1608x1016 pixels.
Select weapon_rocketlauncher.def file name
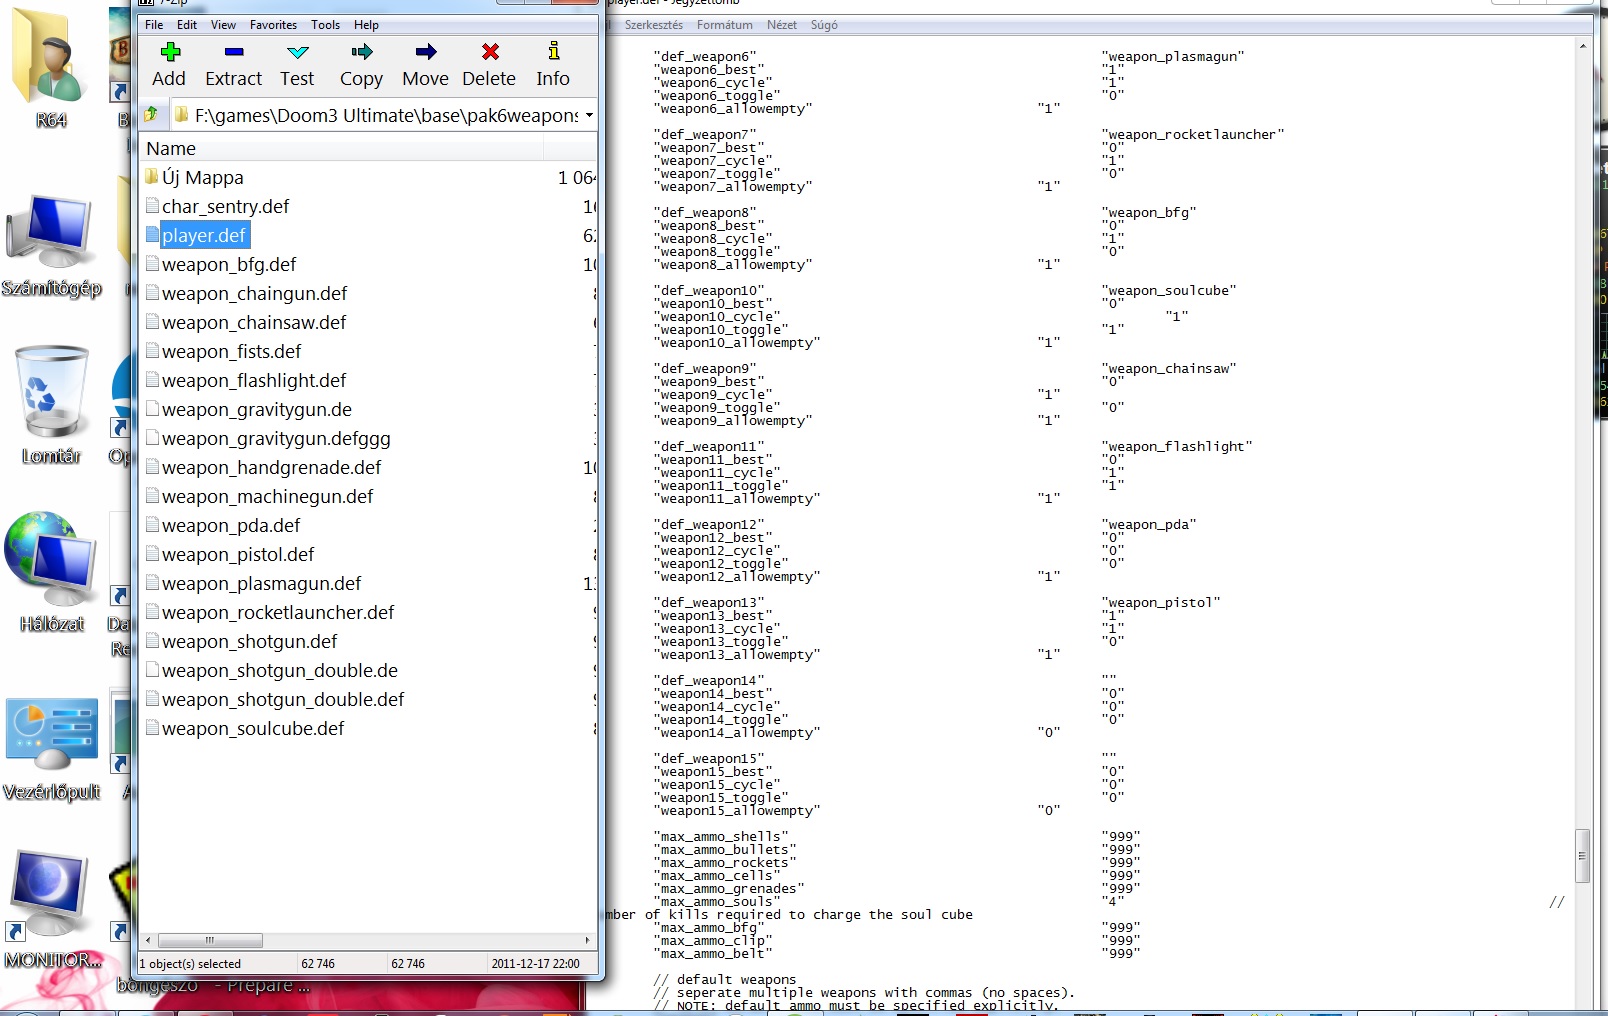point(278,612)
